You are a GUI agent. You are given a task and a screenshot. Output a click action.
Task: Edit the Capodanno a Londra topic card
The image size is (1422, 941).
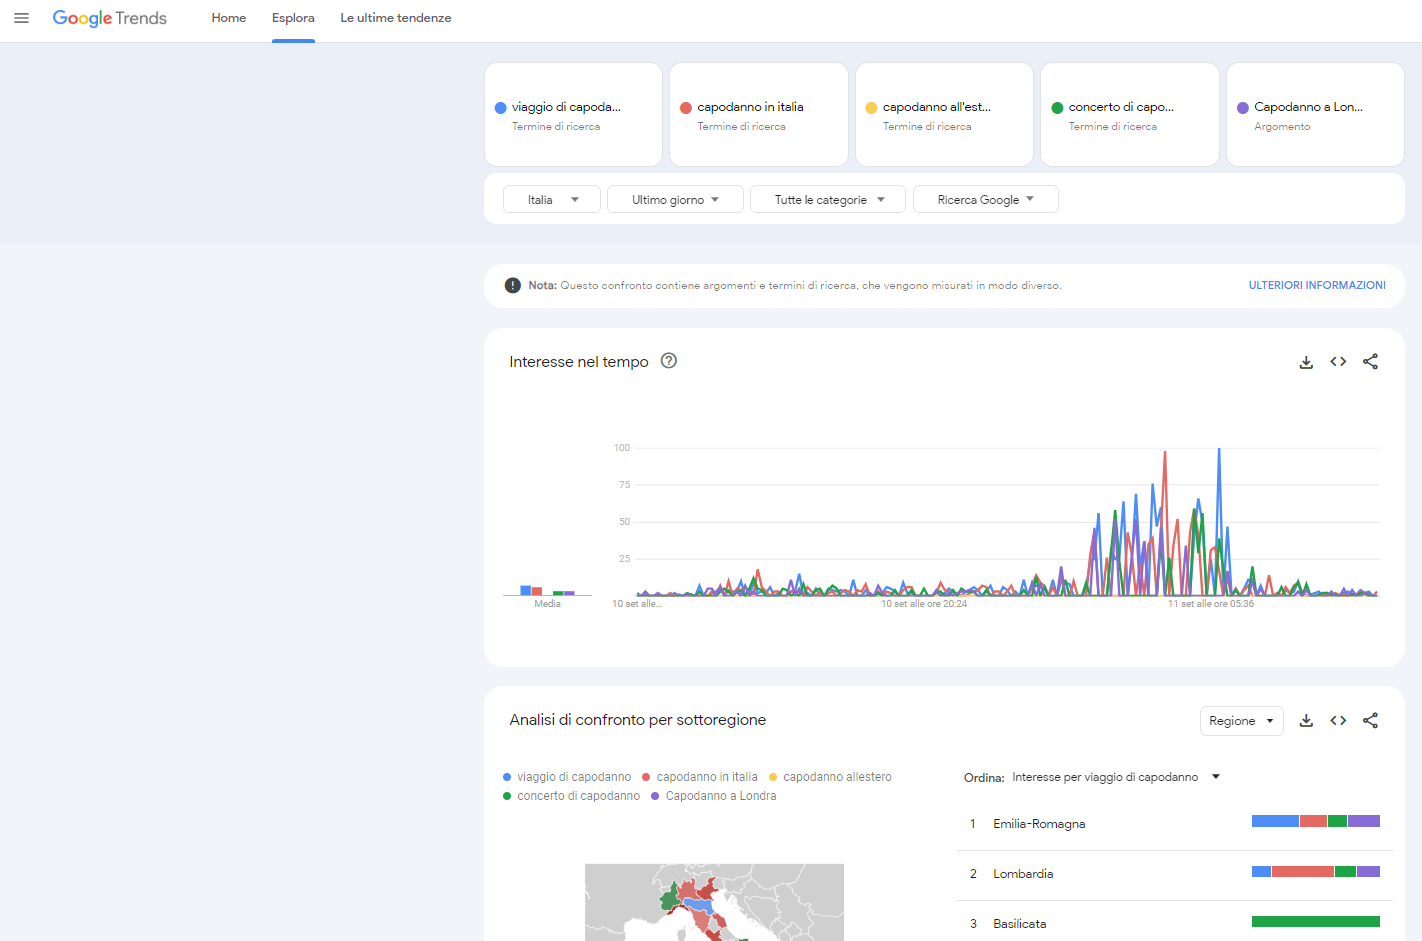[x=1316, y=115]
